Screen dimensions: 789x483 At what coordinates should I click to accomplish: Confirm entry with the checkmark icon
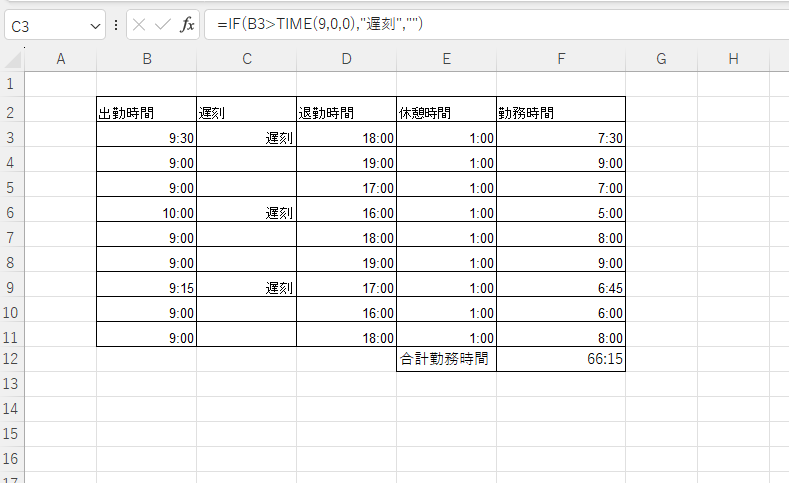click(x=163, y=24)
